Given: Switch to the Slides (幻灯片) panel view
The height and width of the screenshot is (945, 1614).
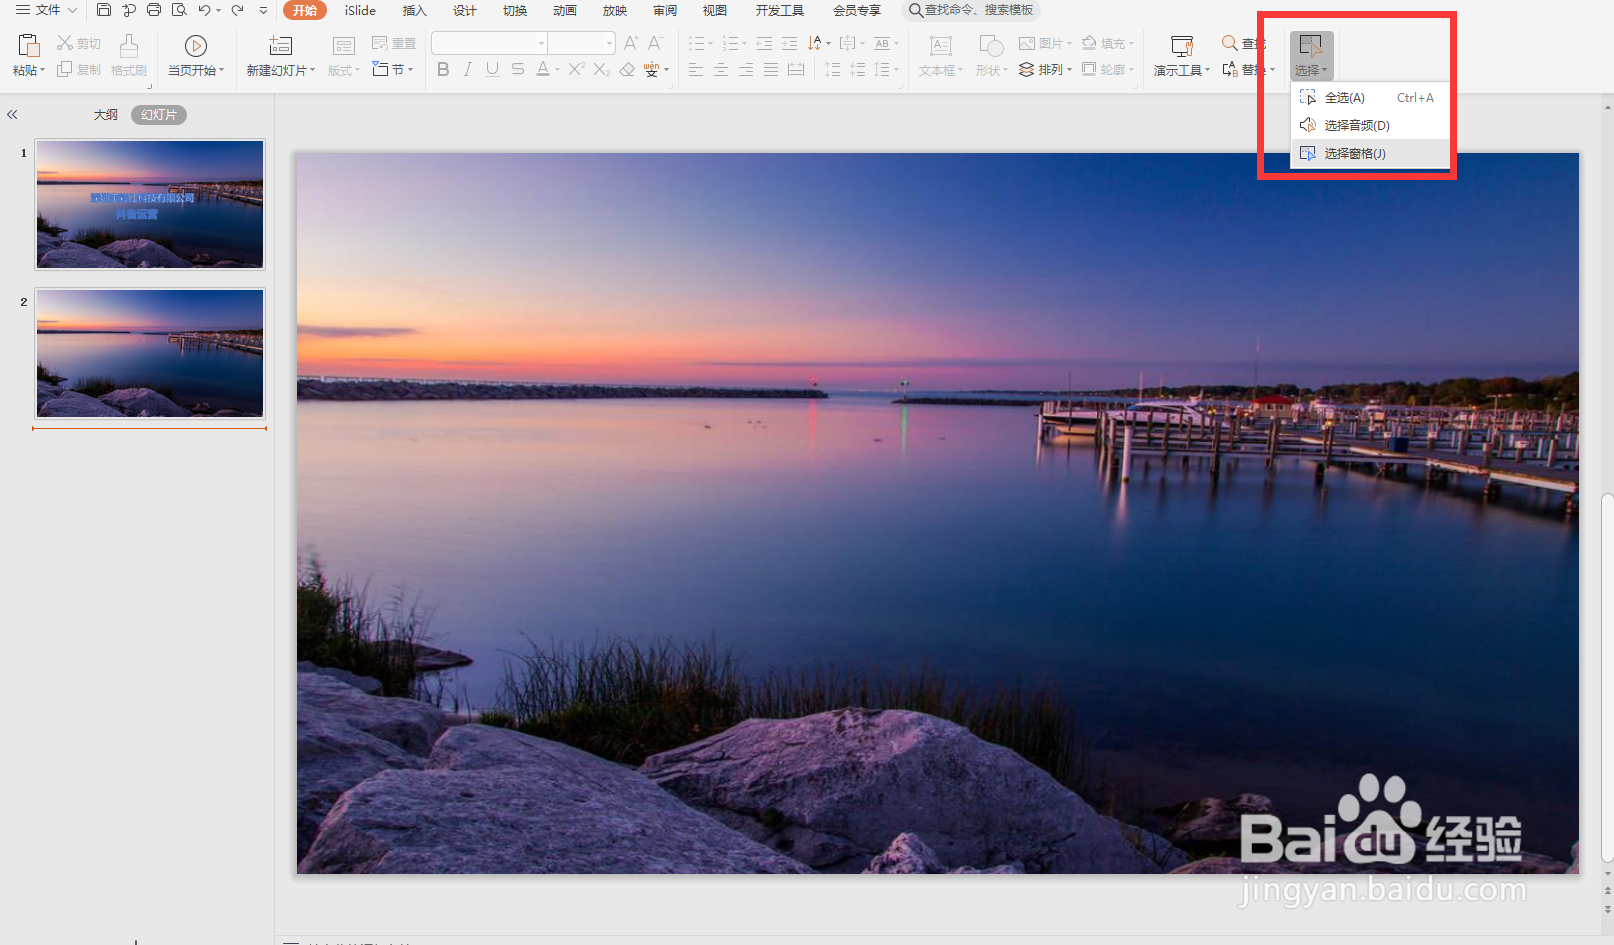Looking at the screenshot, I should tap(159, 115).
